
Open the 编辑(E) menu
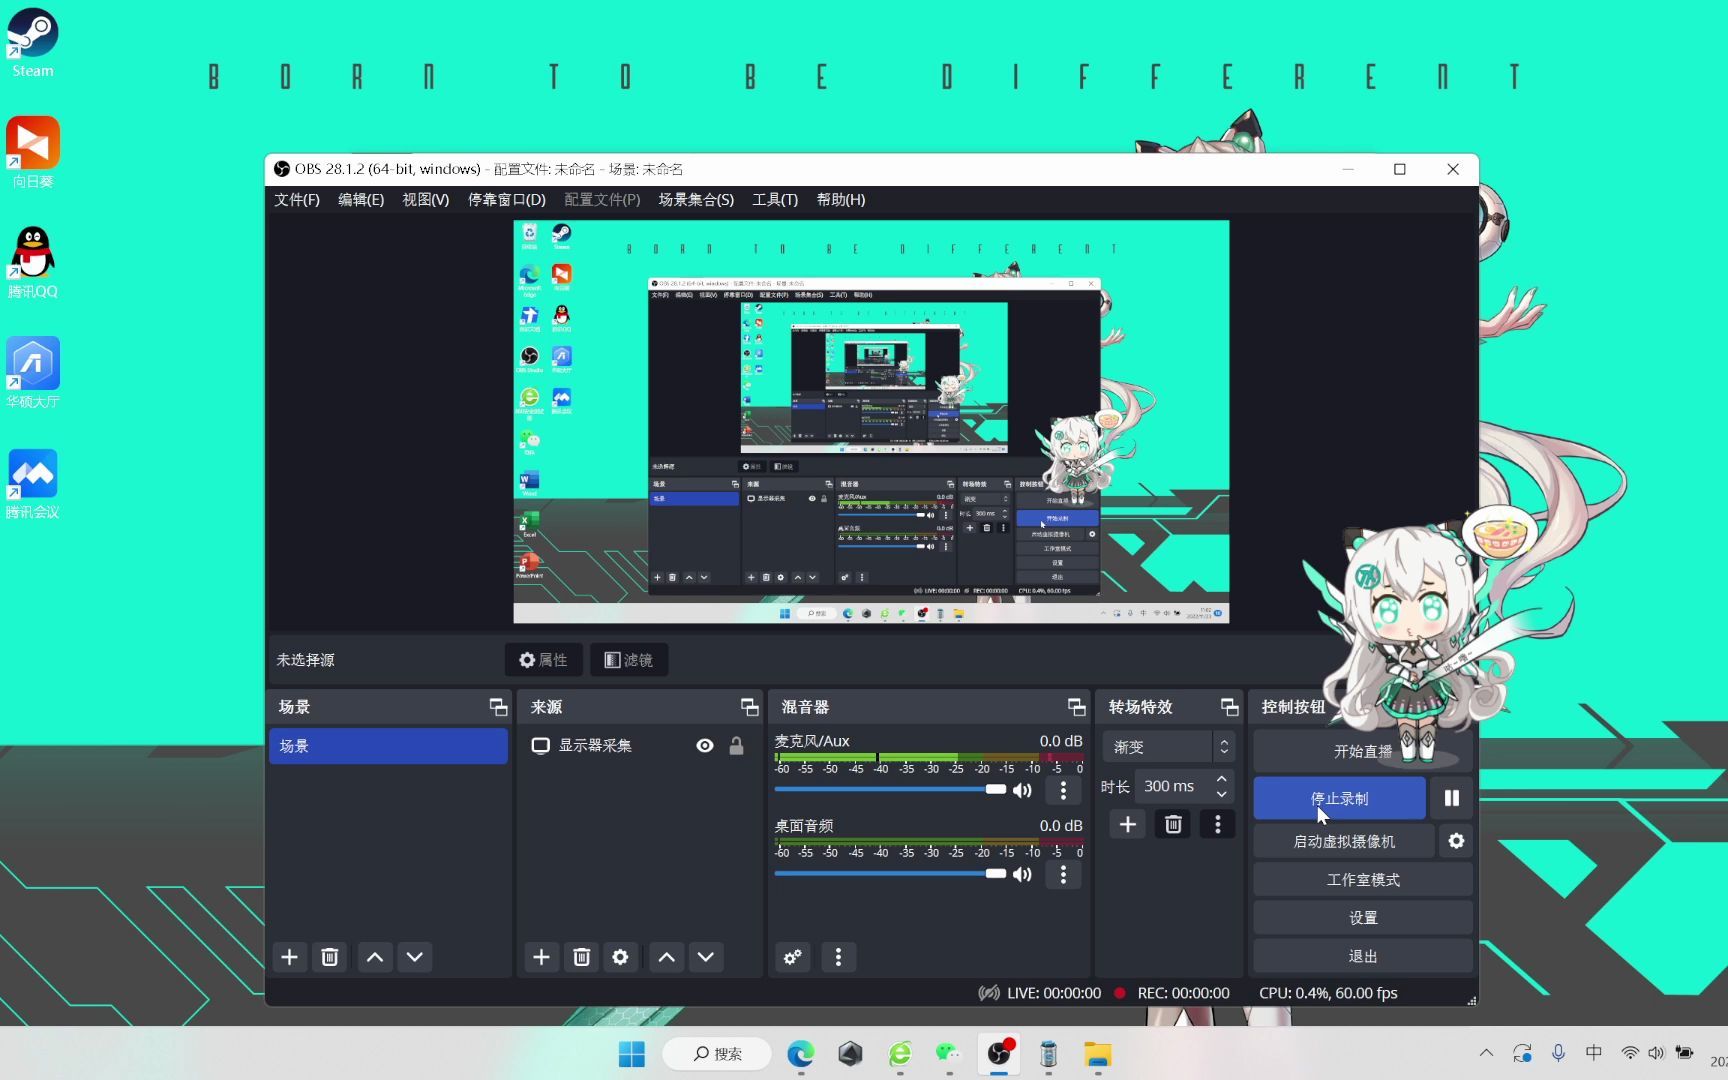tap(361, 200)
